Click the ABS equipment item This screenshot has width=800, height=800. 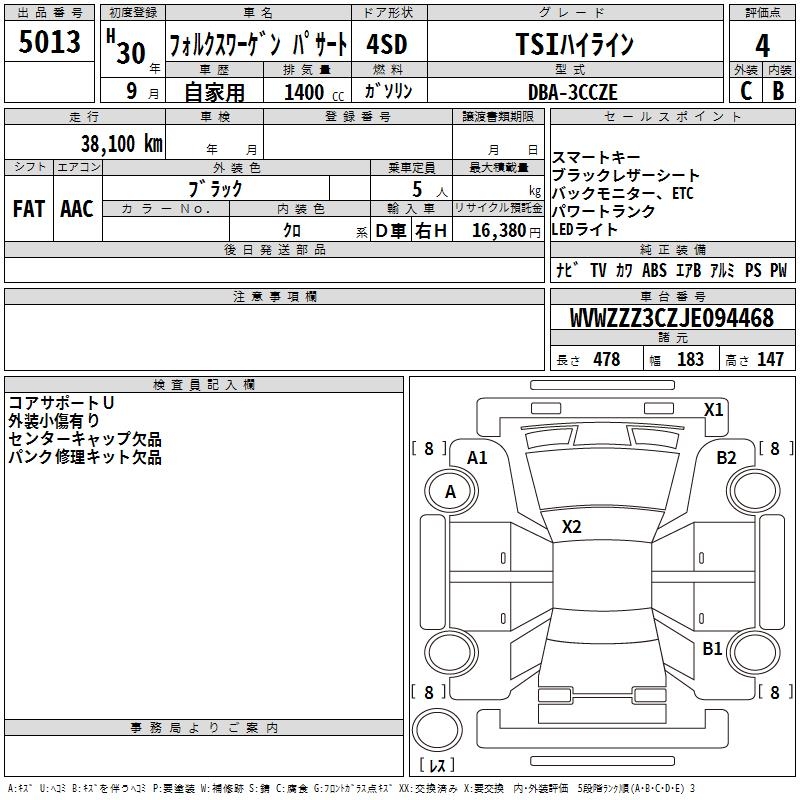click(x=654, y=270)
